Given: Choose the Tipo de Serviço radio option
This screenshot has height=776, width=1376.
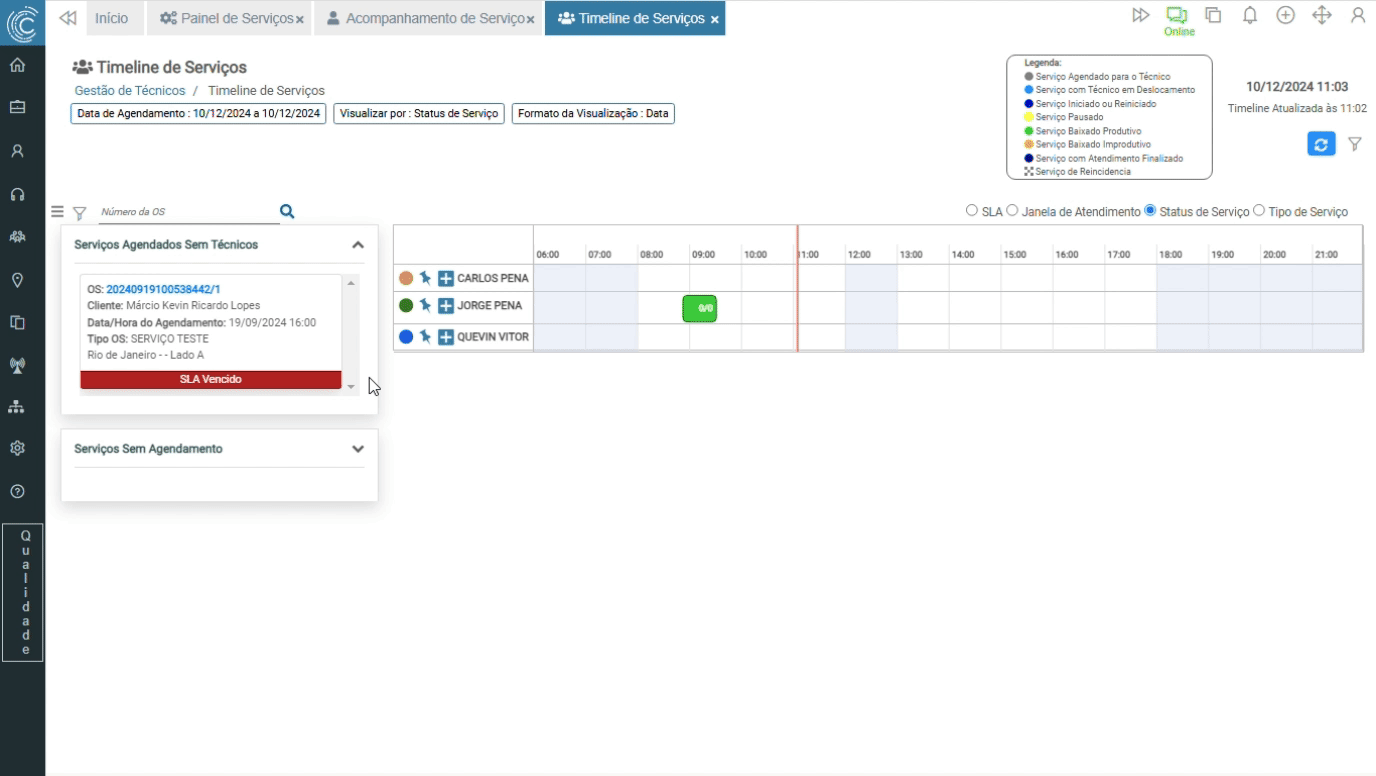Looking at the screenshot, I should 1259,211.
